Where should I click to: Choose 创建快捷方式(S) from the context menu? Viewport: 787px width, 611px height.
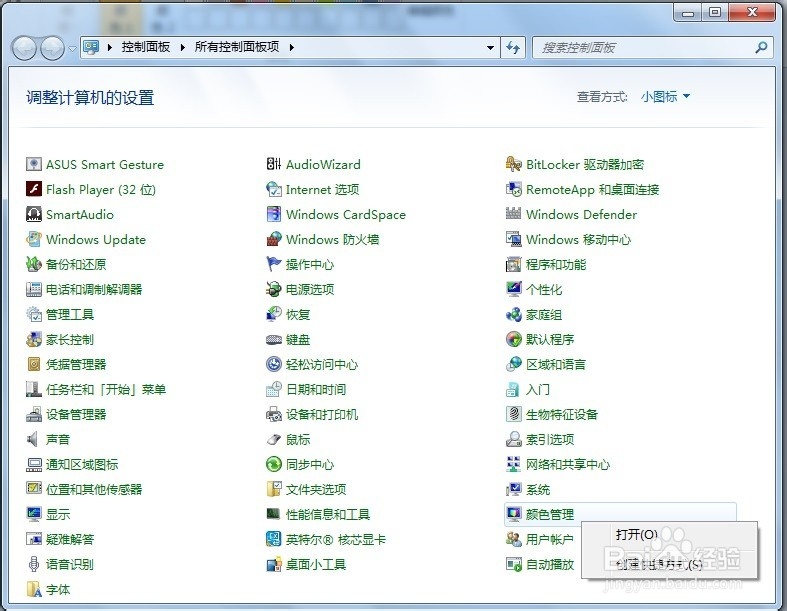coord(659,564)
